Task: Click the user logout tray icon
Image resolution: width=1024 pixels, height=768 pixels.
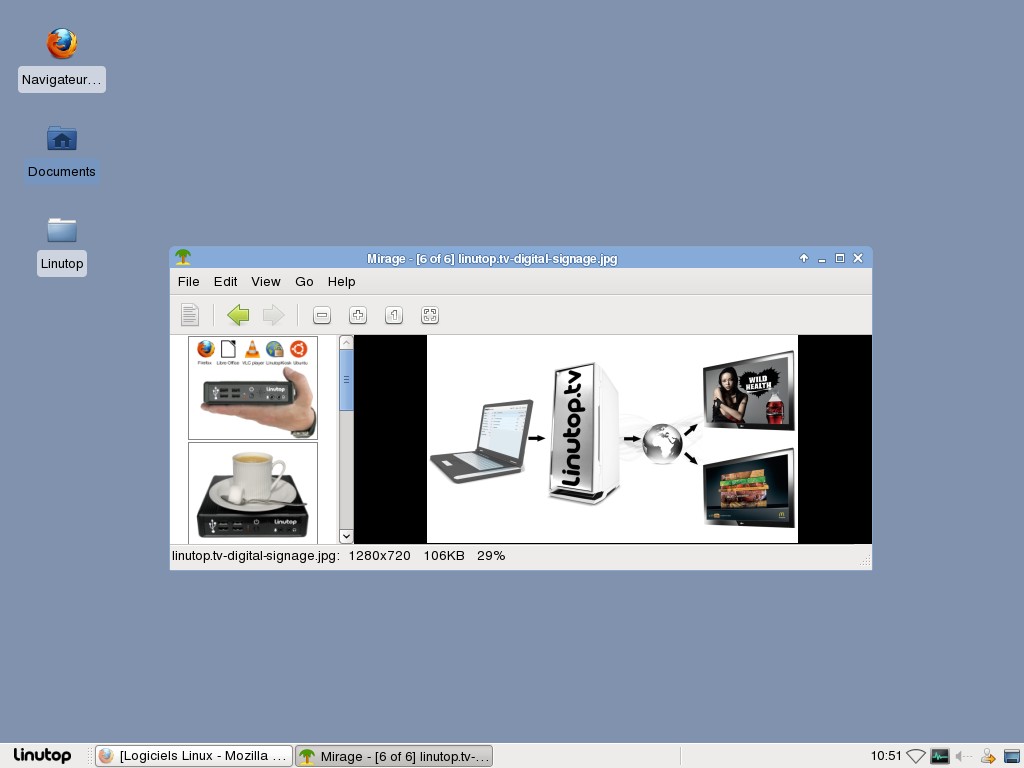Action: tap(987, 756)
